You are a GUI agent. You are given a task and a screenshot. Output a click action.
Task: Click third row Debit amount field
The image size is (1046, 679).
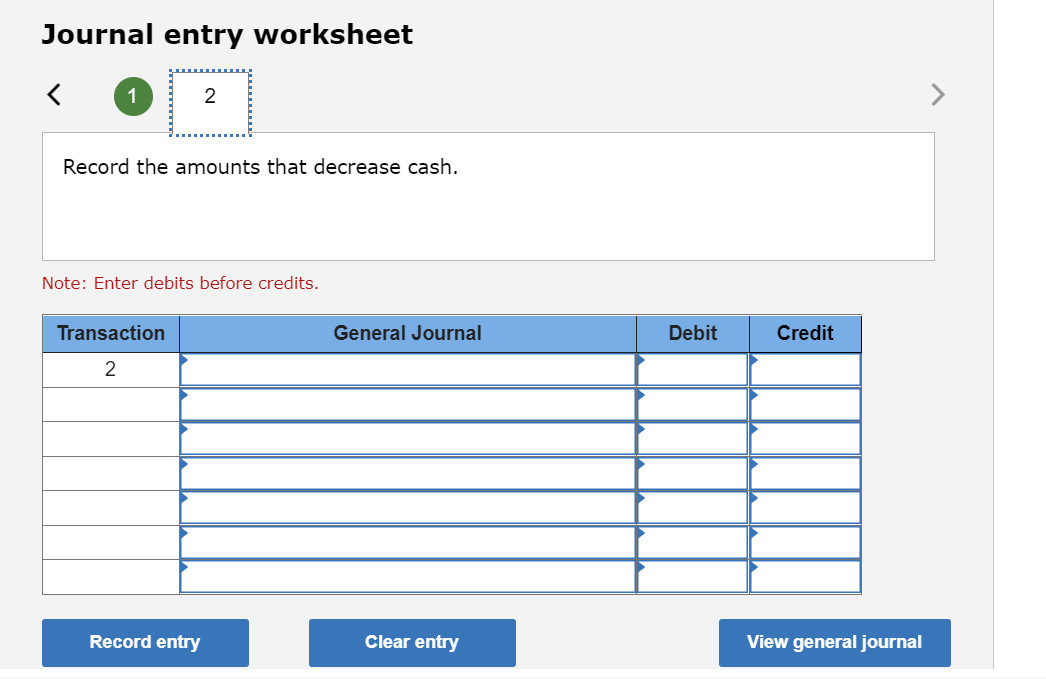(x=692, y=439)
